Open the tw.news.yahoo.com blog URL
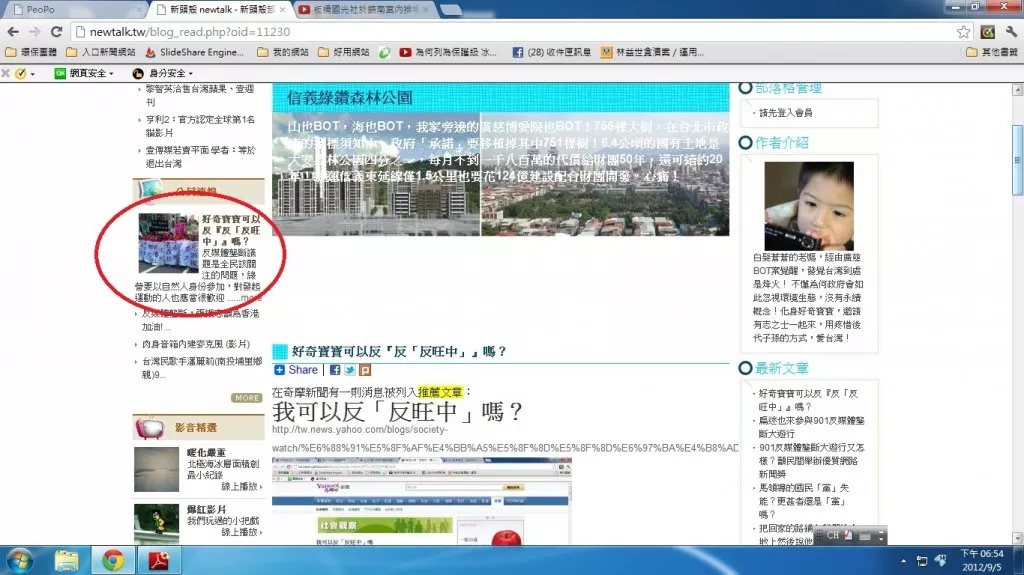Viewport: 1024px width, 575px height. click(506, 438)
